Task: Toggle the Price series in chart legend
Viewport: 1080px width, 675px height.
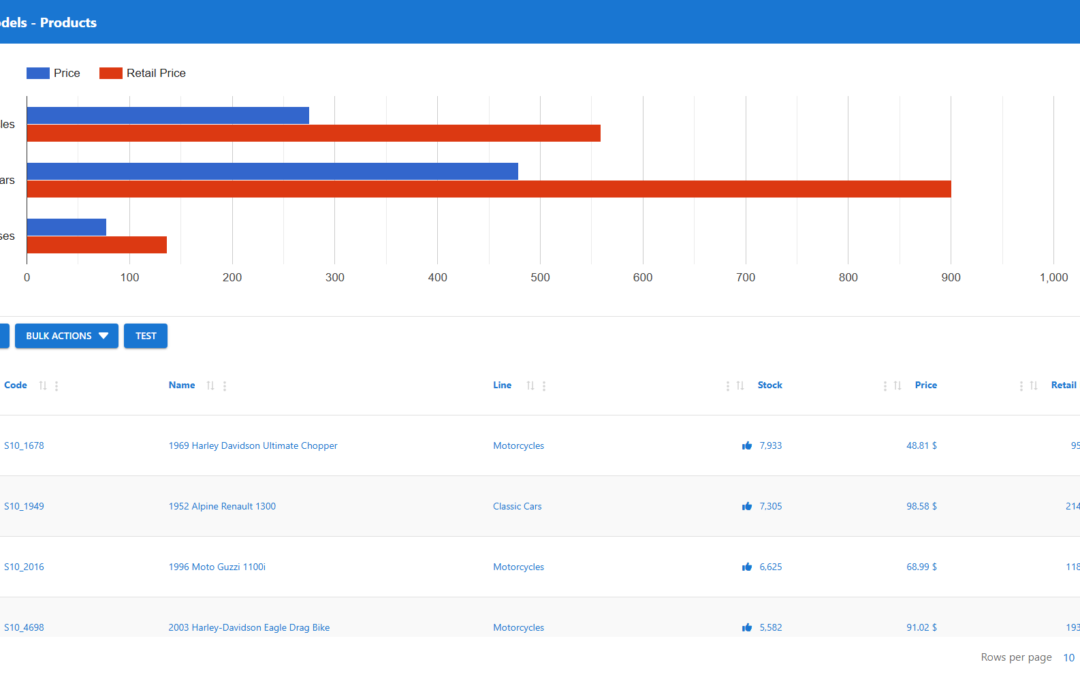Action: 53,73
